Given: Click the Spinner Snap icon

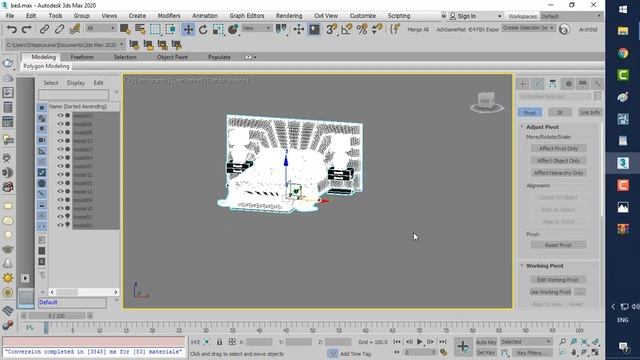Looking at the screenshot, I should (377, 29).
